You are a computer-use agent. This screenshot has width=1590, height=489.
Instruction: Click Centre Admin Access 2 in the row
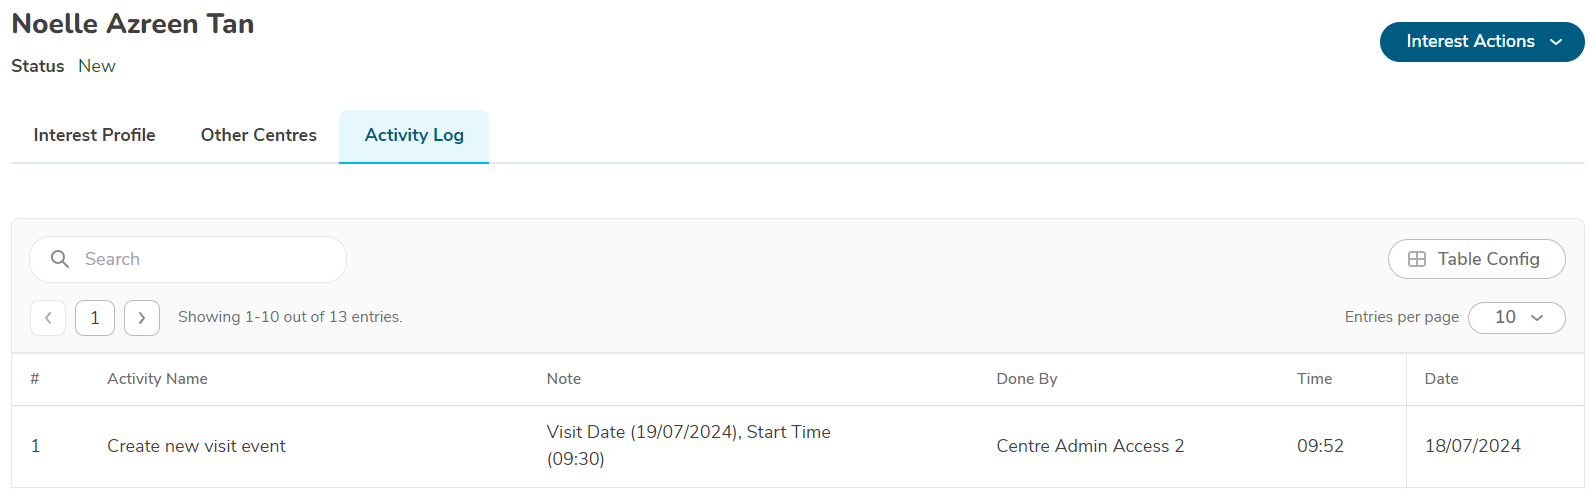click(x=1090, y=446)
